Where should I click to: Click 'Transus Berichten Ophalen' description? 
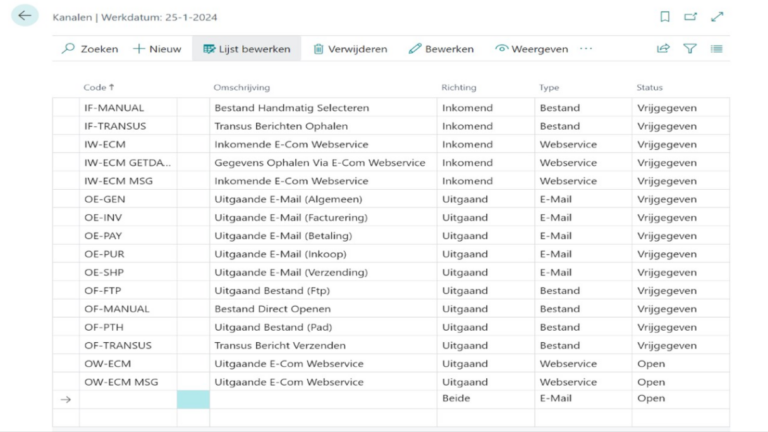tap(281, 126)
